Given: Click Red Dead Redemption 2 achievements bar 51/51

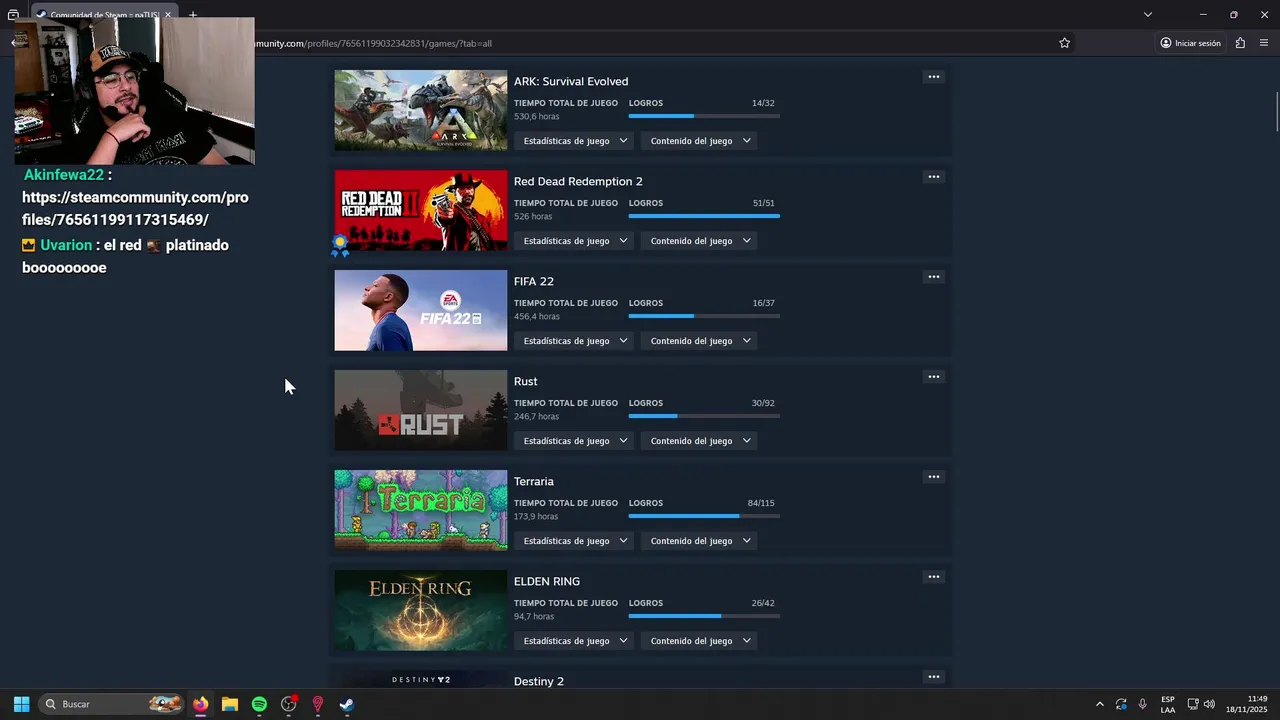Looking at the screenshot, I should click(x=704, y=216).
